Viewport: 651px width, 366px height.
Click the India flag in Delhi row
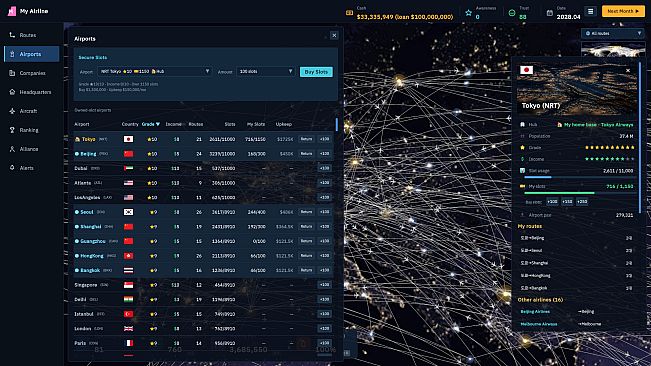pos(128,299)
